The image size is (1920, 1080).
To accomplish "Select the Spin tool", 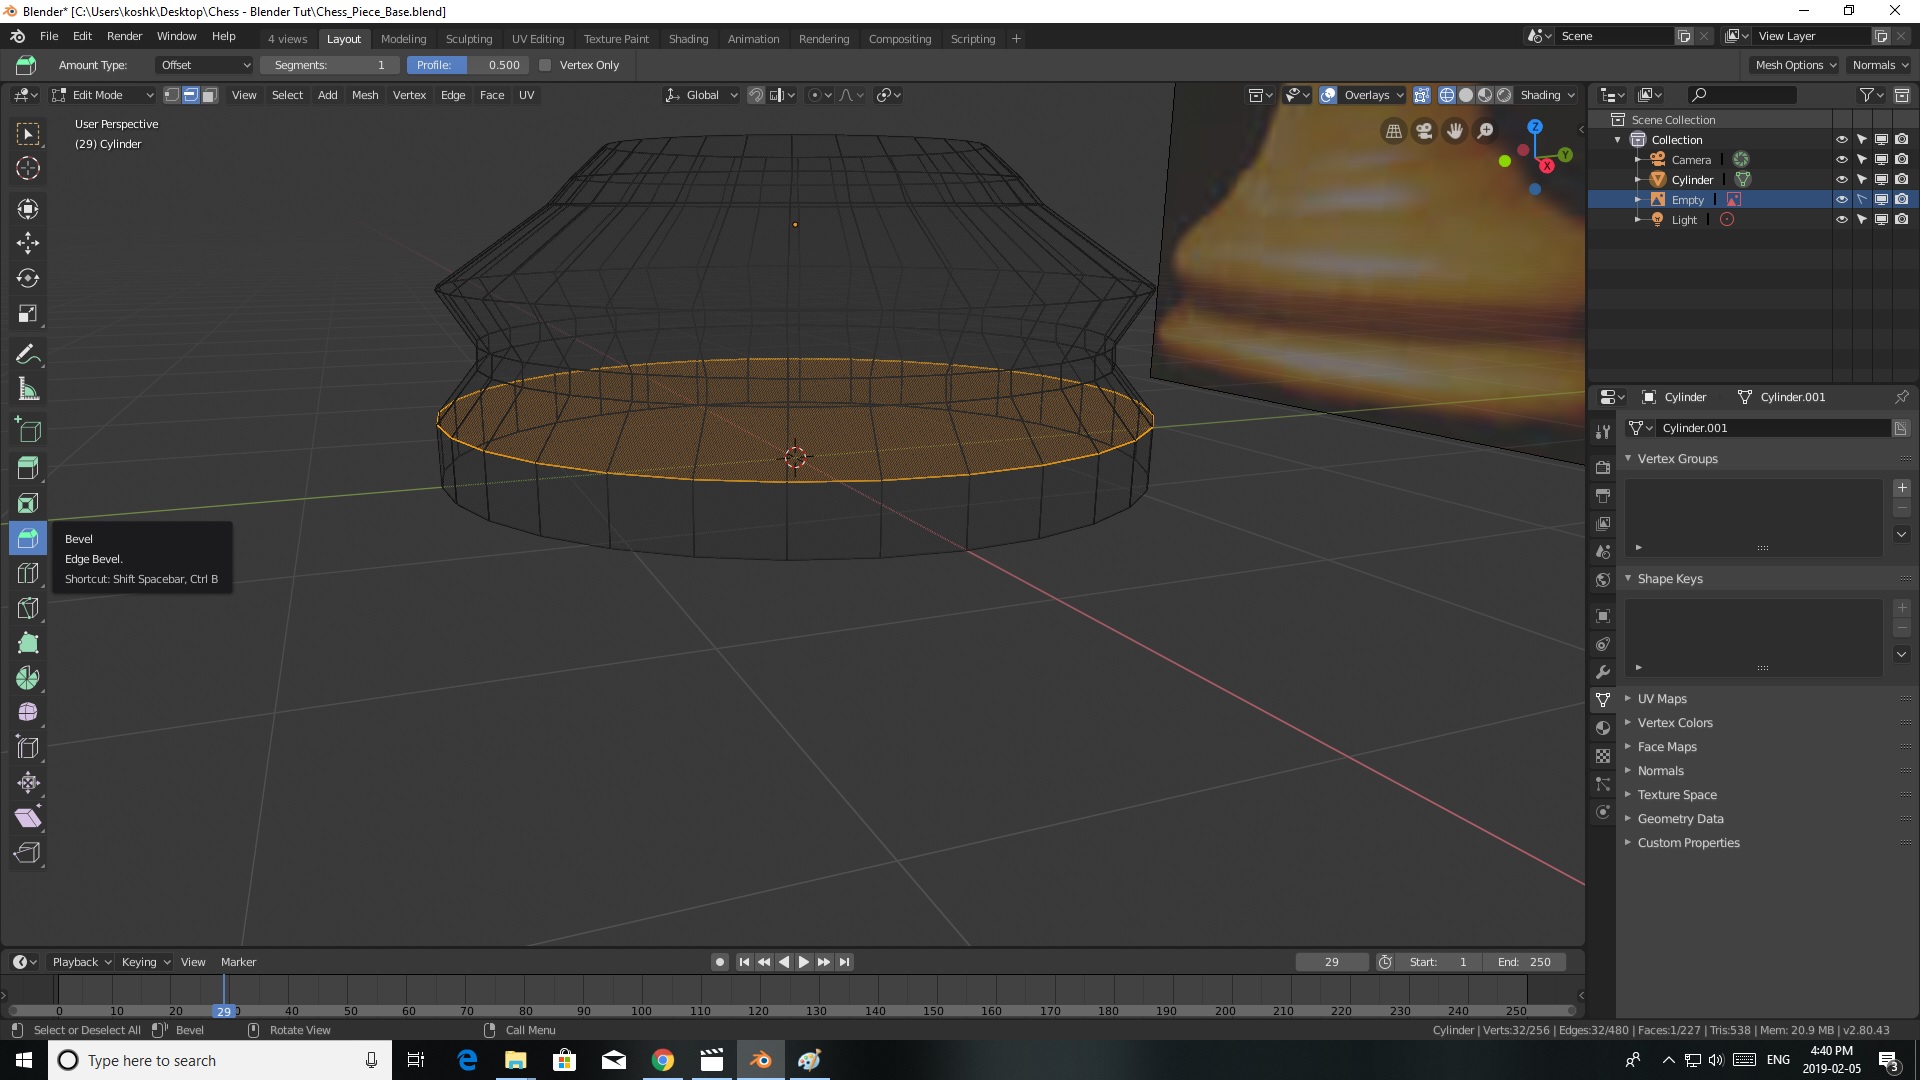I will 28,678.
